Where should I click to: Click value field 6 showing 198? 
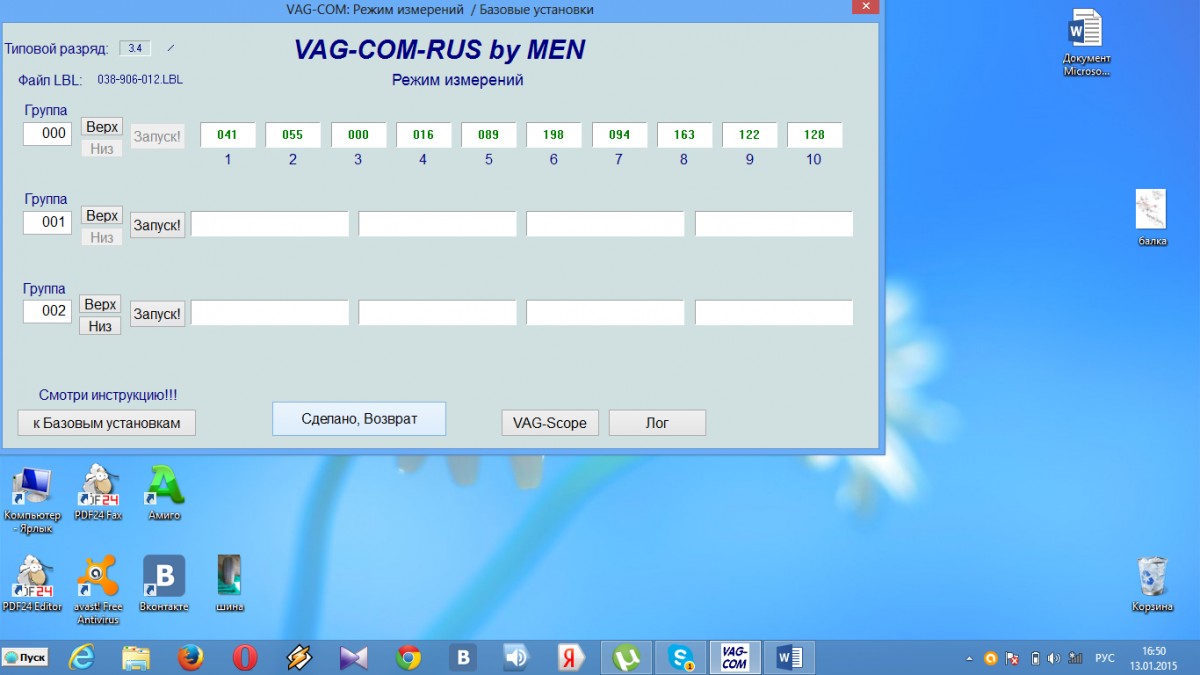pyautogui.click(x=554, y=135)
